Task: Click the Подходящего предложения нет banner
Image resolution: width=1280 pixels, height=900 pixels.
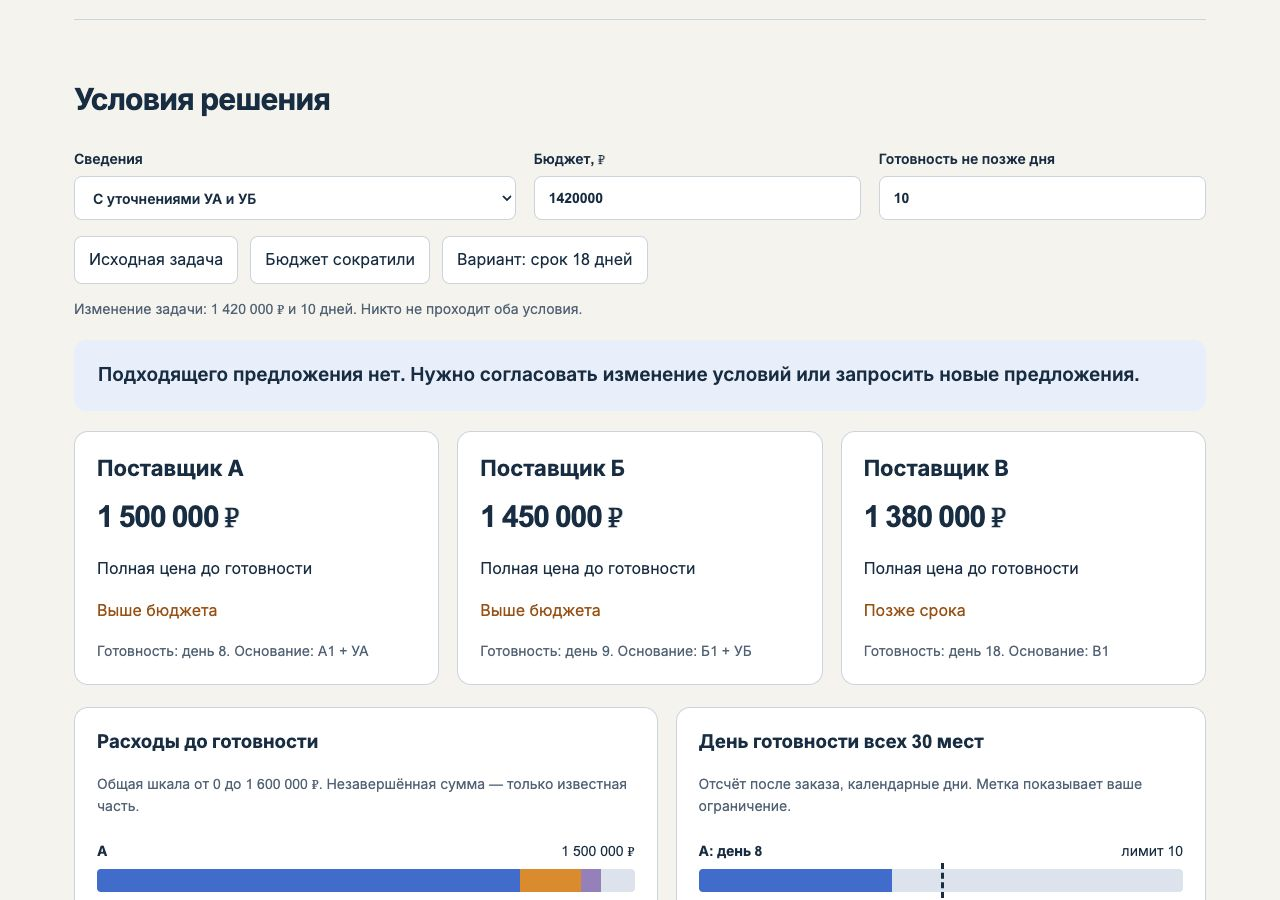Action: [640, 375]
